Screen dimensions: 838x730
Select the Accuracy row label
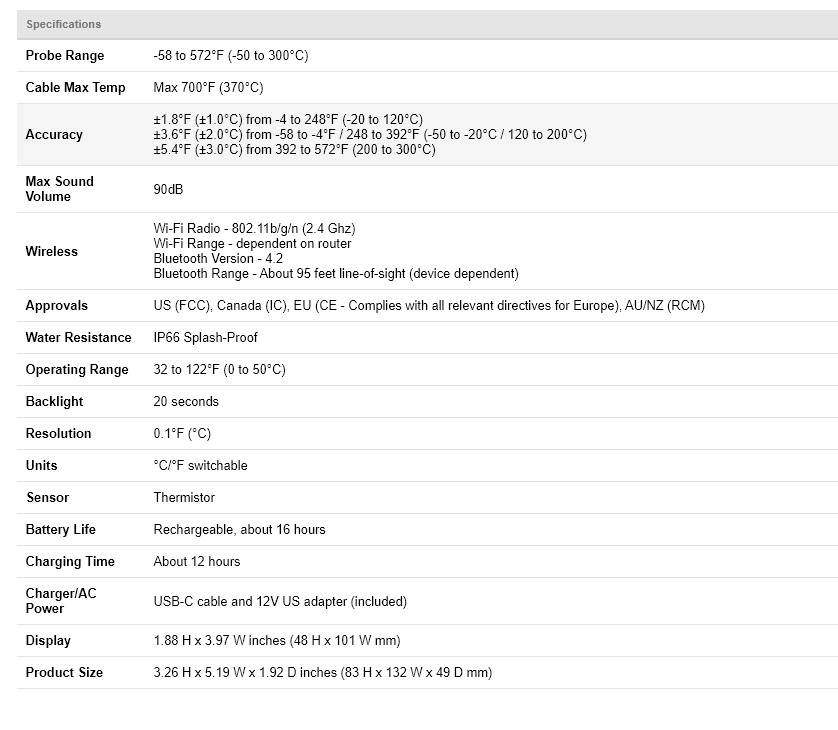tap(54, 135)
